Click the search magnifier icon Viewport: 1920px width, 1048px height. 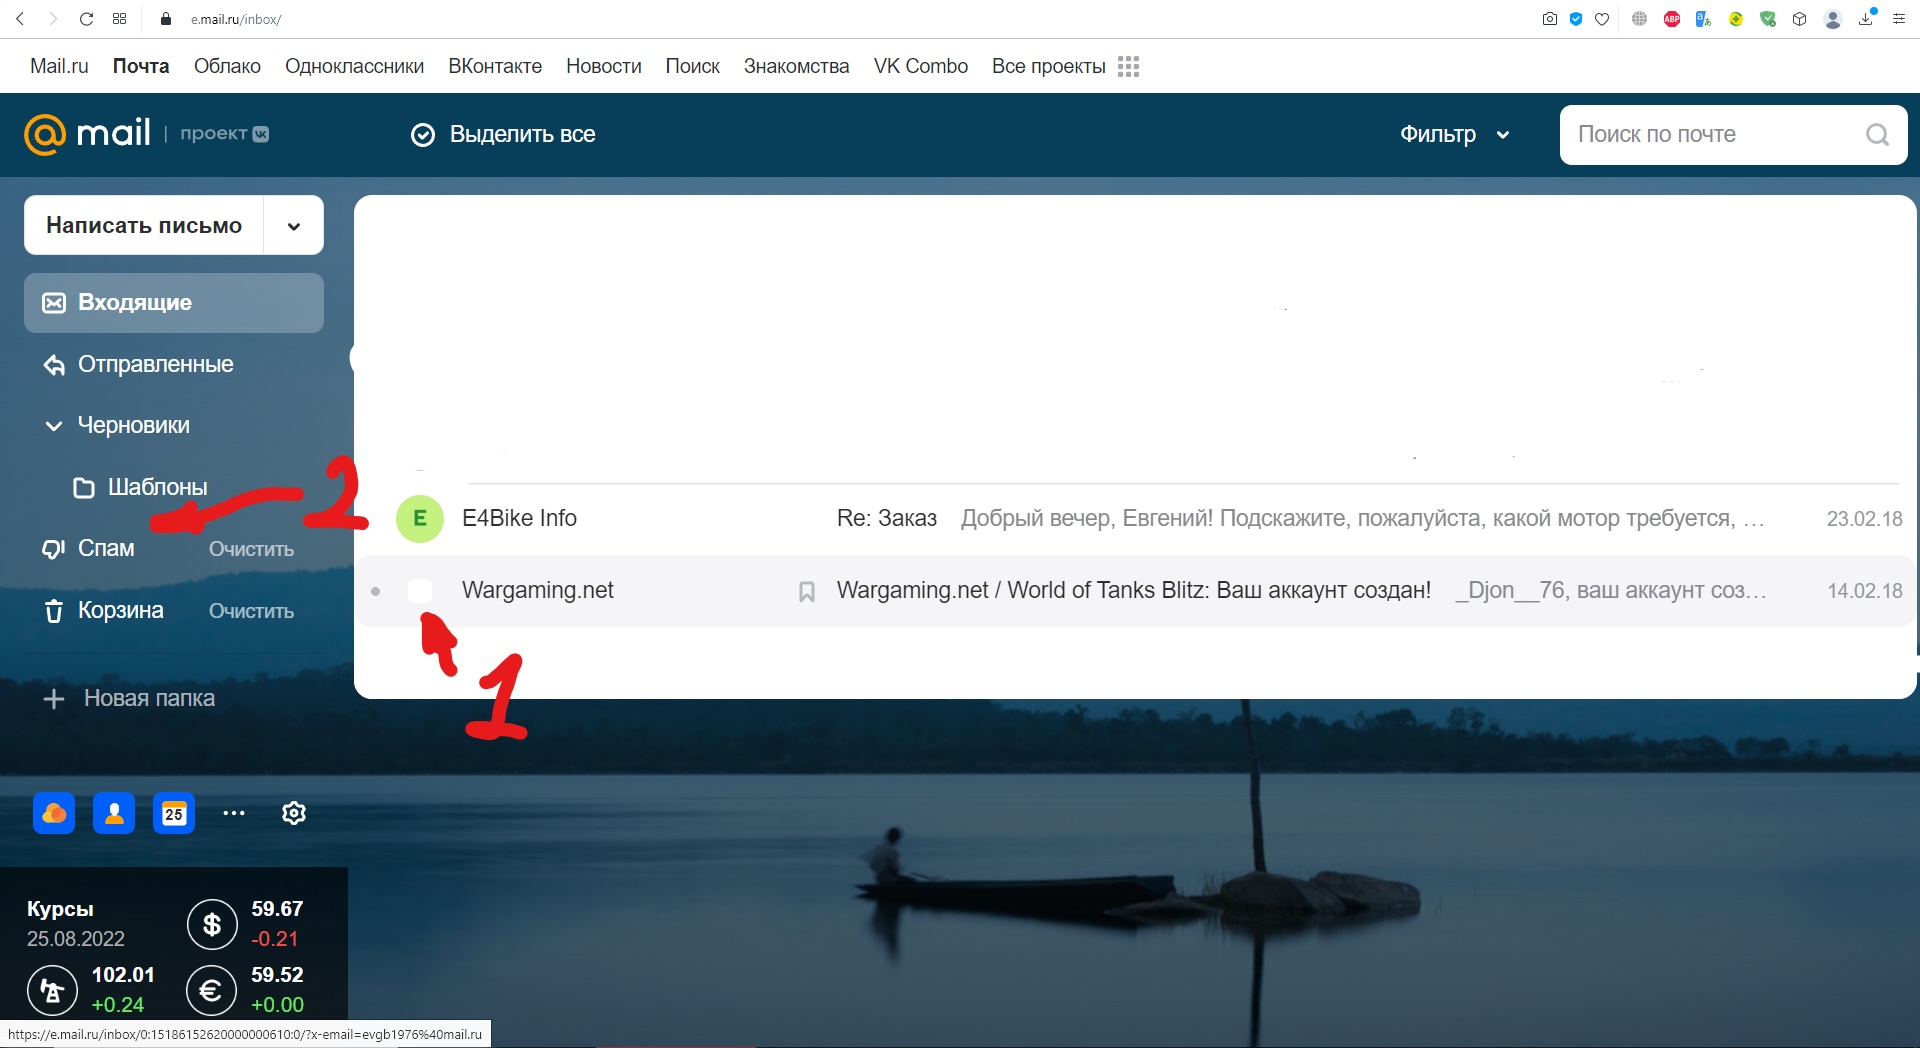1877,135
